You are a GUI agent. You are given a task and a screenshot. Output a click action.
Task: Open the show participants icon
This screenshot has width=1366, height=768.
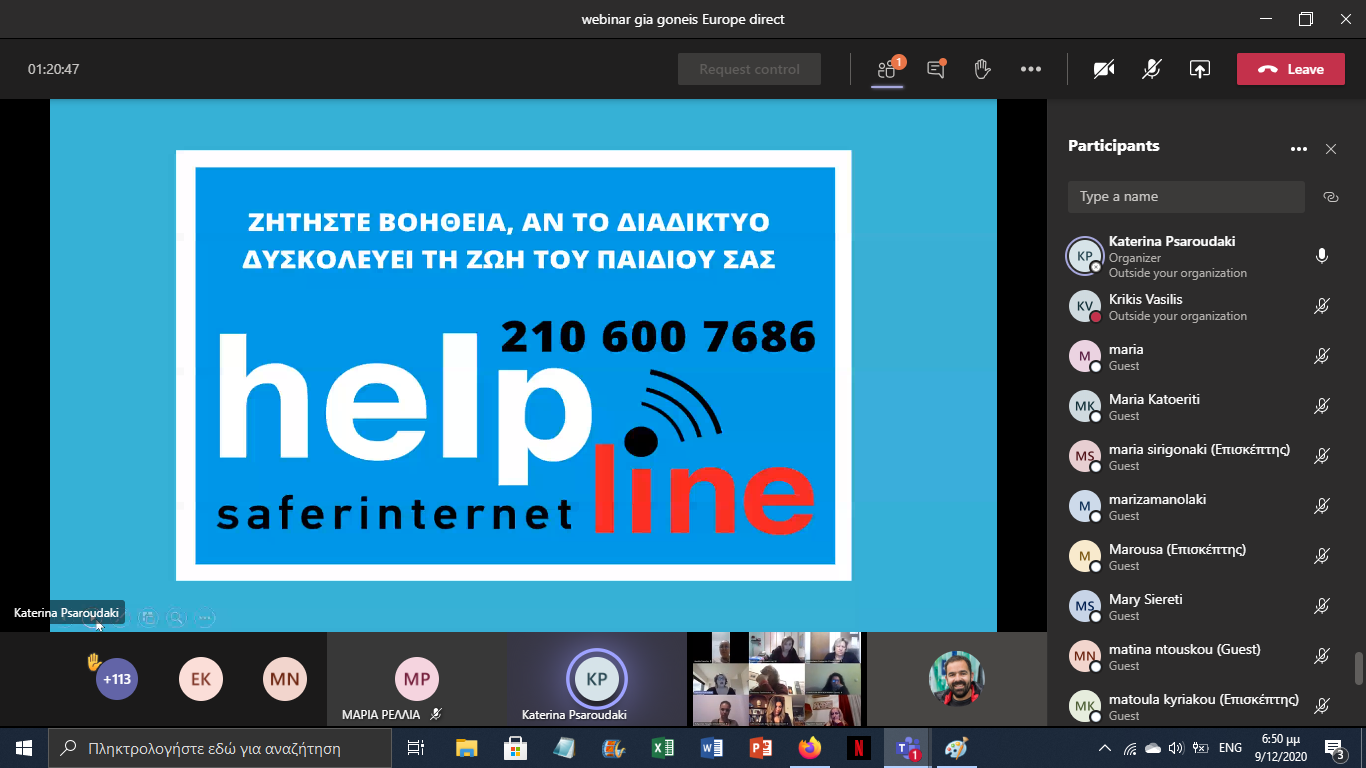click(887, 69)
